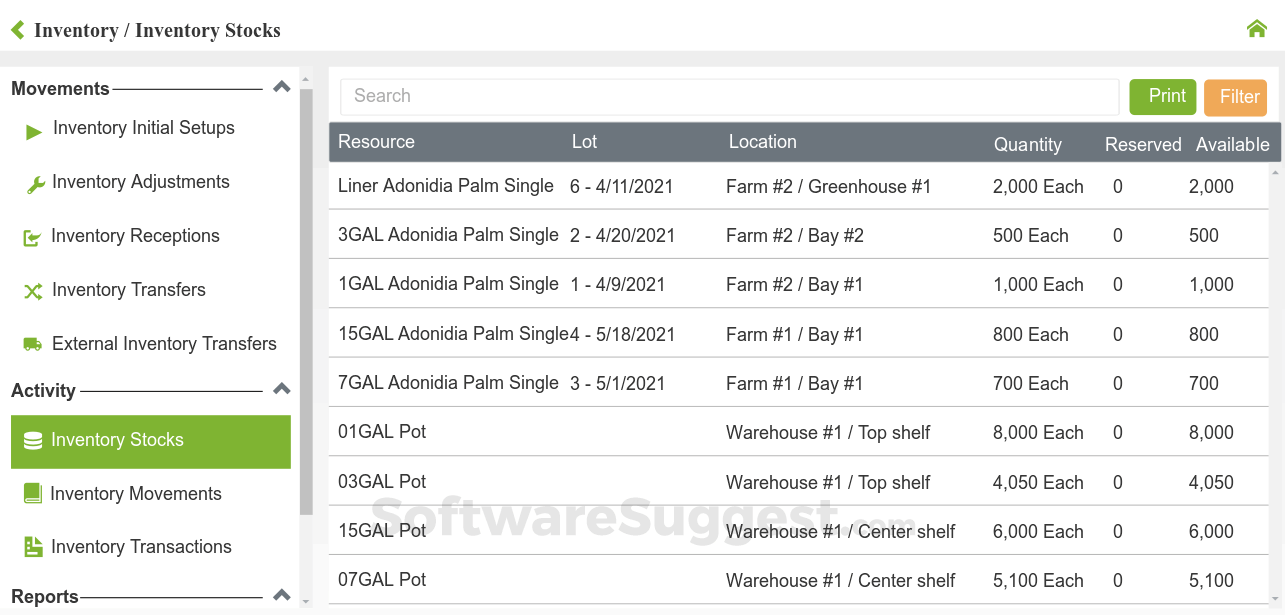1285x615 pixels.
Task: Open Inventory Movements from sidebar
Action: click(136, 494)
